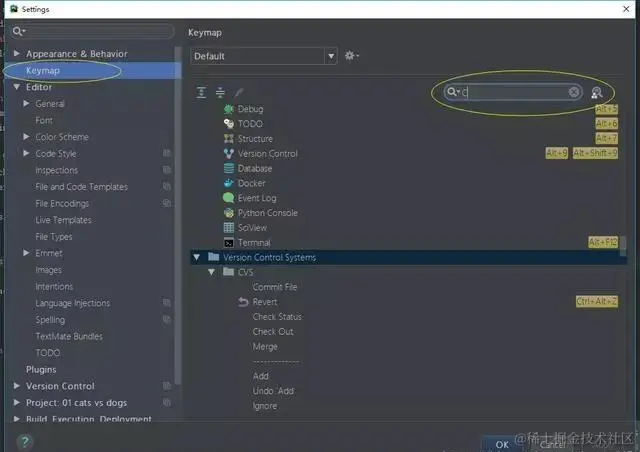Click the CVS folder icon
640x452 pixels.
[229, 272]
